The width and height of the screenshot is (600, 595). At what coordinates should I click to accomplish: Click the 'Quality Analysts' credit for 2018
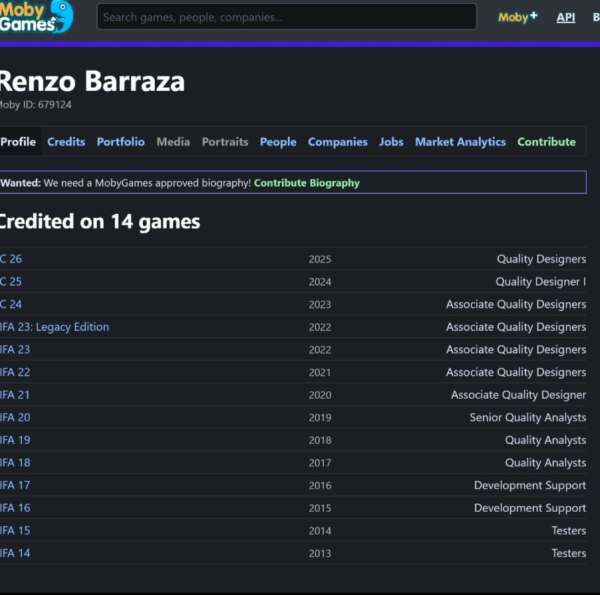click(x=546, y=440)
